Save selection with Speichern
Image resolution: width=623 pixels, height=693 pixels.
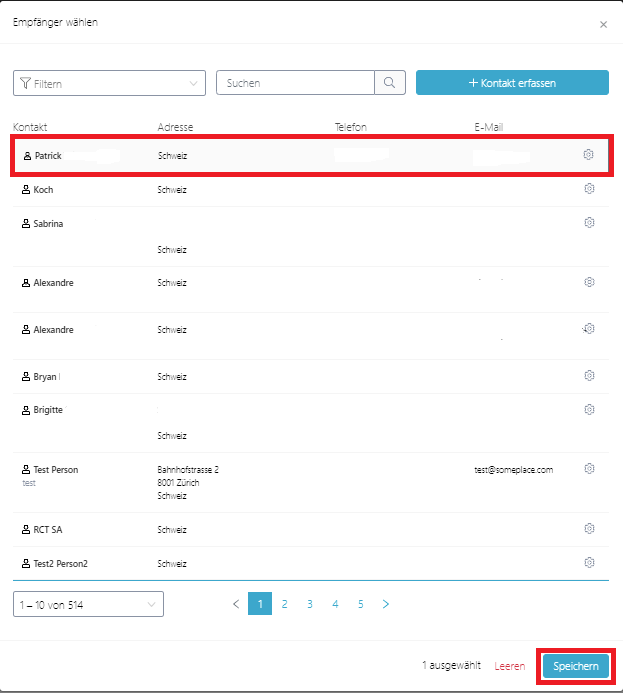coord(575,666)
